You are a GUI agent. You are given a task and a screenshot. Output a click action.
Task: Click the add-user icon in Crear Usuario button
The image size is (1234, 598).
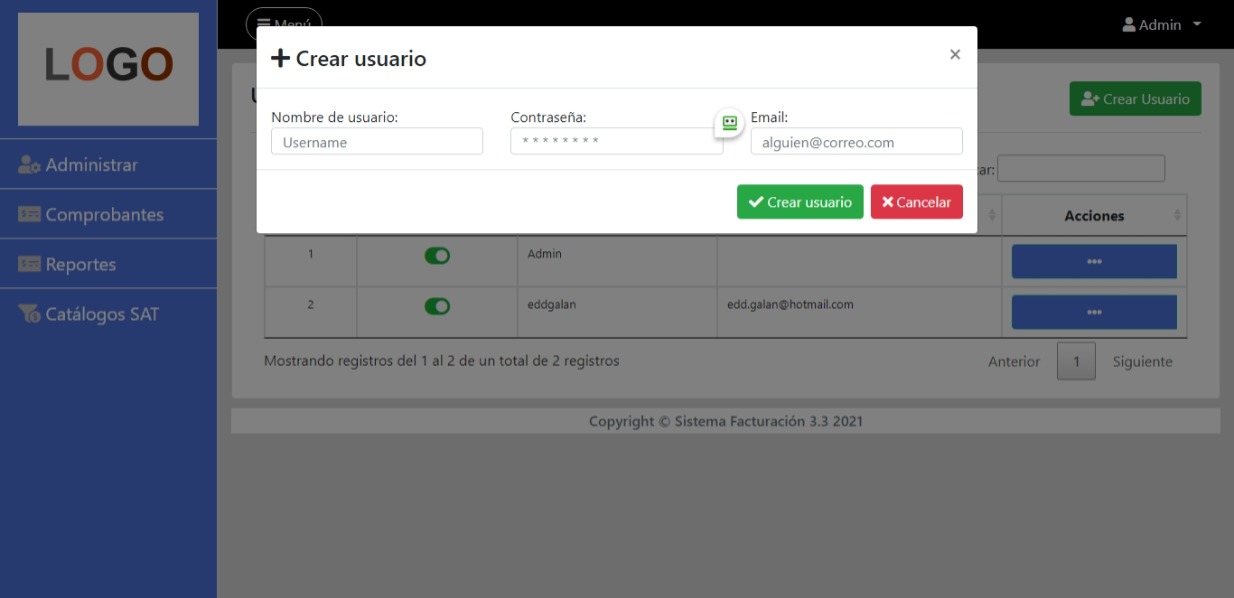(x=1091, y=99)
